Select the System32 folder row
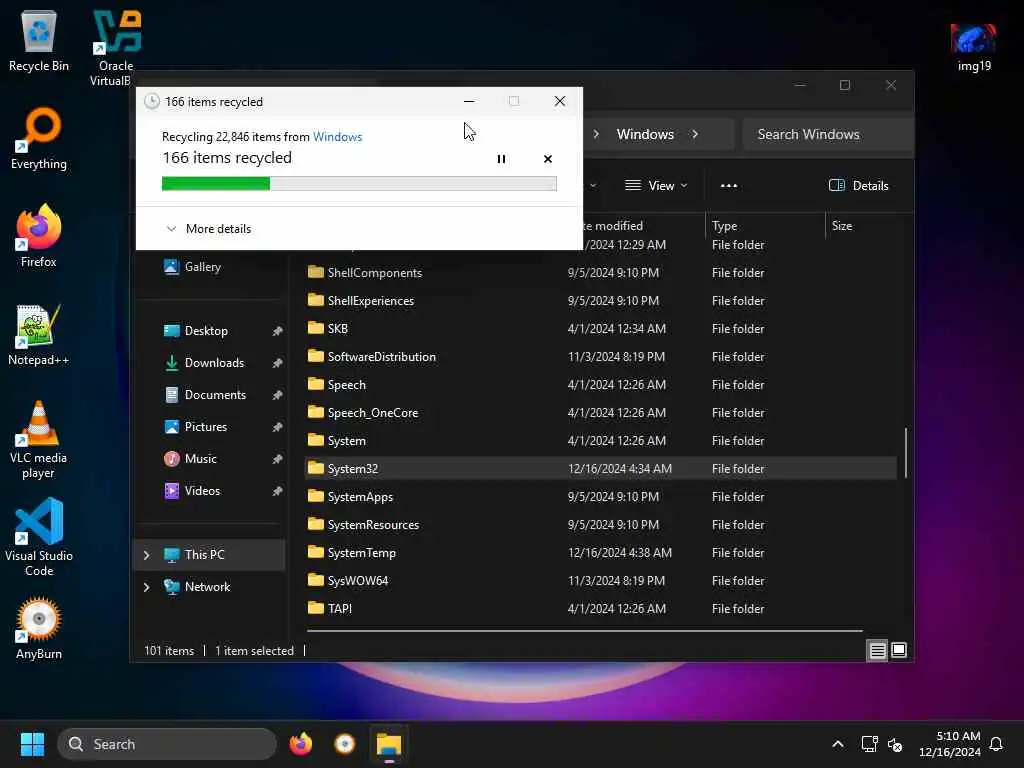The width and height of the screenshot is (1024, 768). (x=601, y=468)
